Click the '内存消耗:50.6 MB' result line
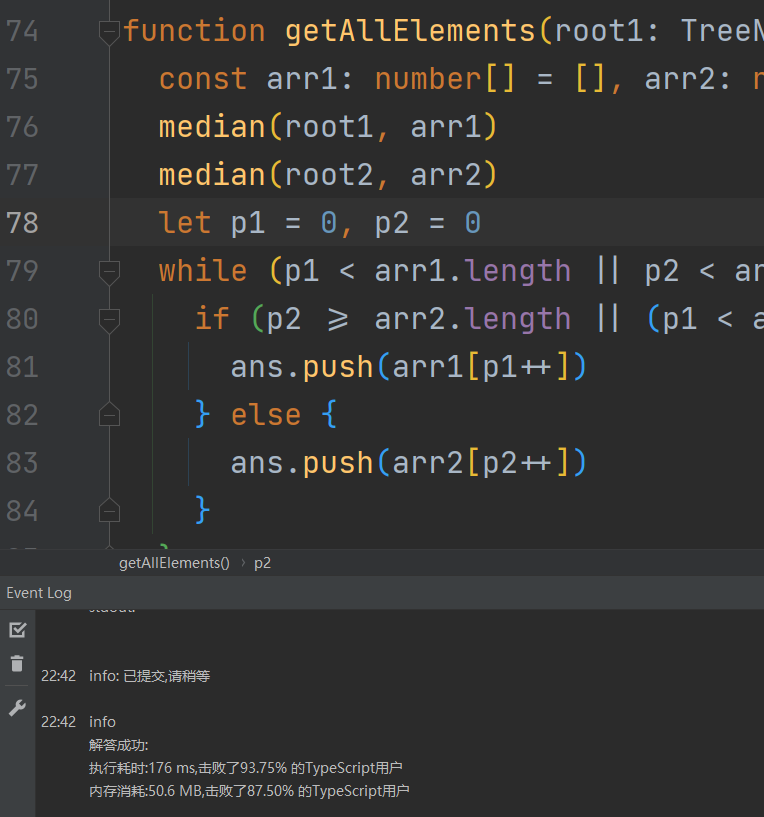The width and height of the screenshot is (764, 817). [249, 791]
